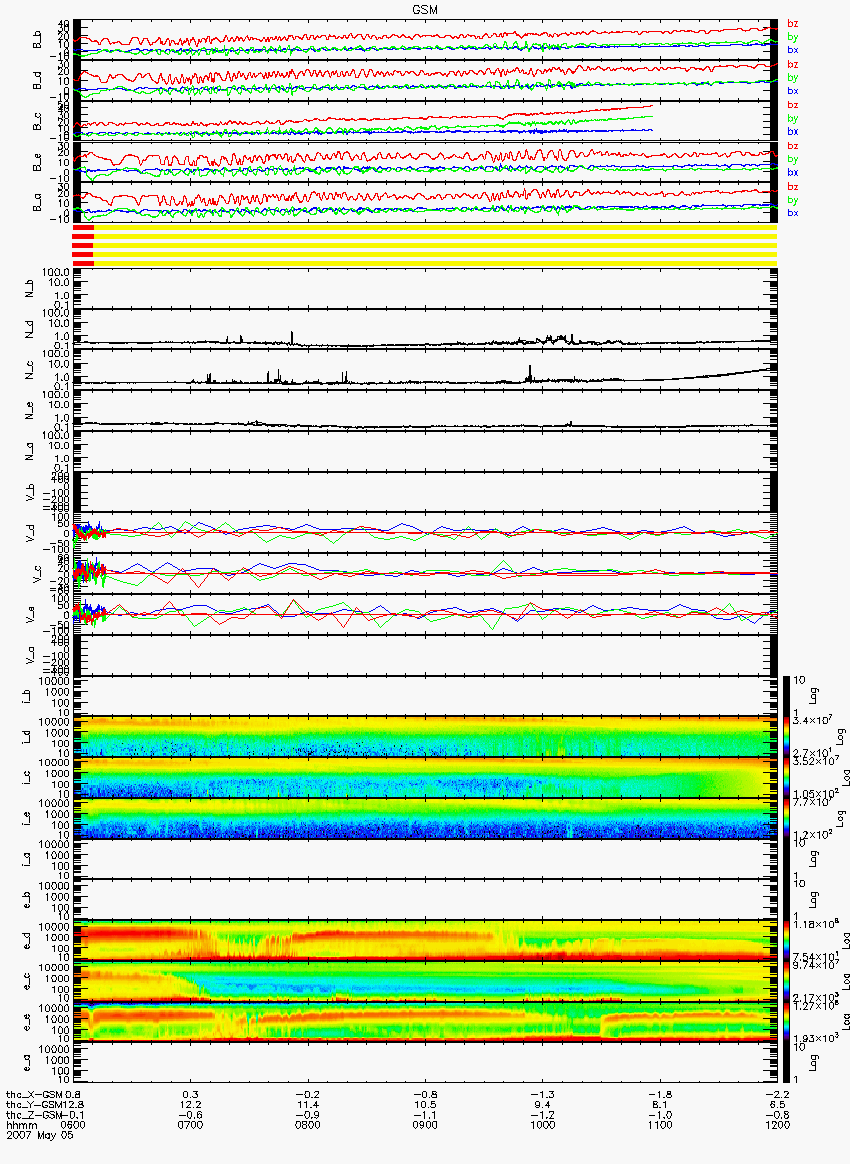Click the 3.4×10^7 color bar maximum value
This screenshot has width=850, height=1164.
tap(812, 721)
